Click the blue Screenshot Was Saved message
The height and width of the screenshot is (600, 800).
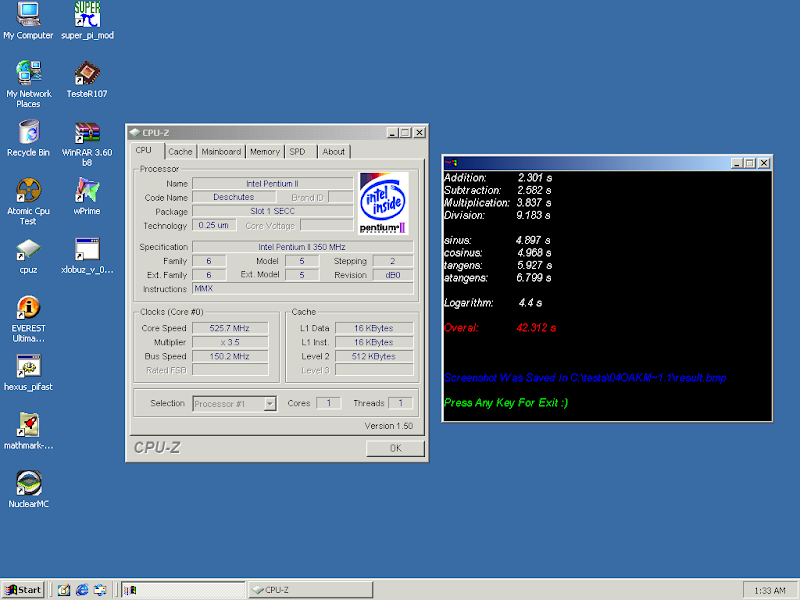[x=585, y=378]
